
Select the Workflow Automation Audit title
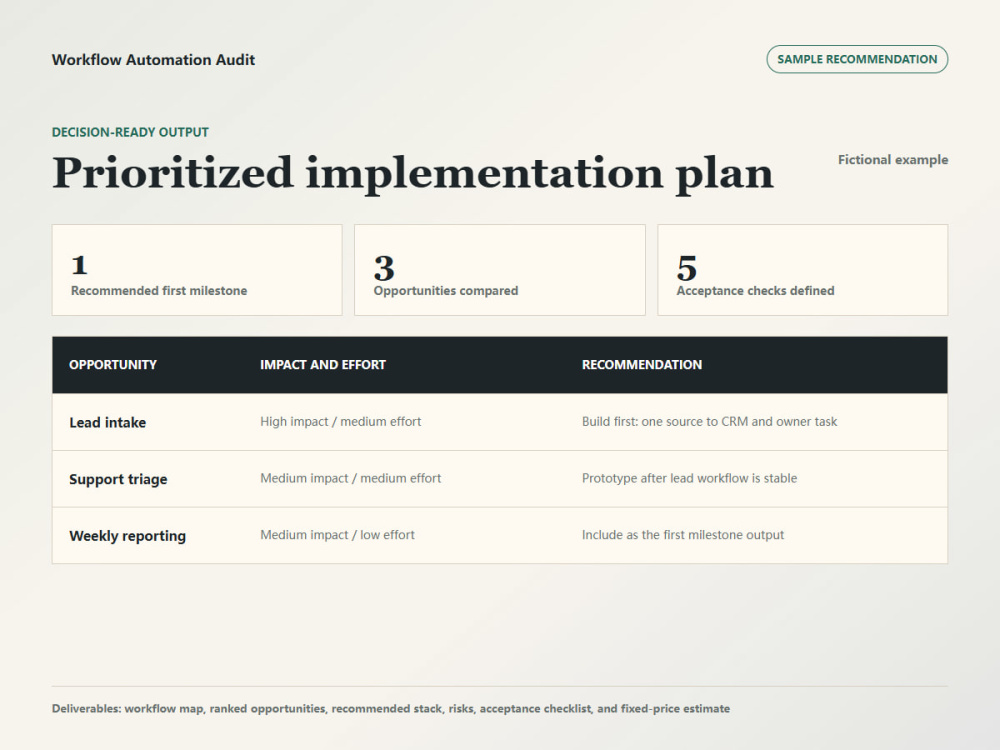click(153, 60)
